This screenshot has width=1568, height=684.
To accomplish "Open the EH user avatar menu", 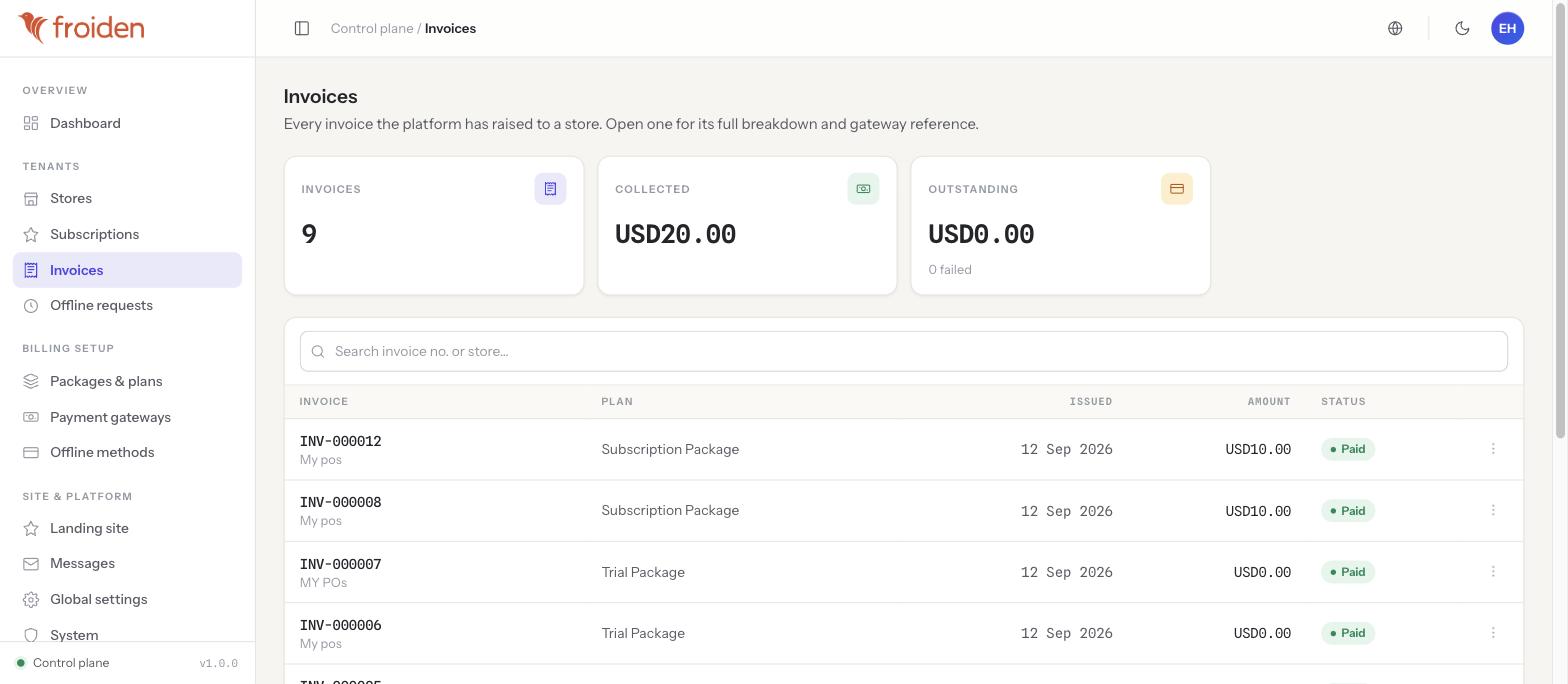I will [x=1507, y=28].
